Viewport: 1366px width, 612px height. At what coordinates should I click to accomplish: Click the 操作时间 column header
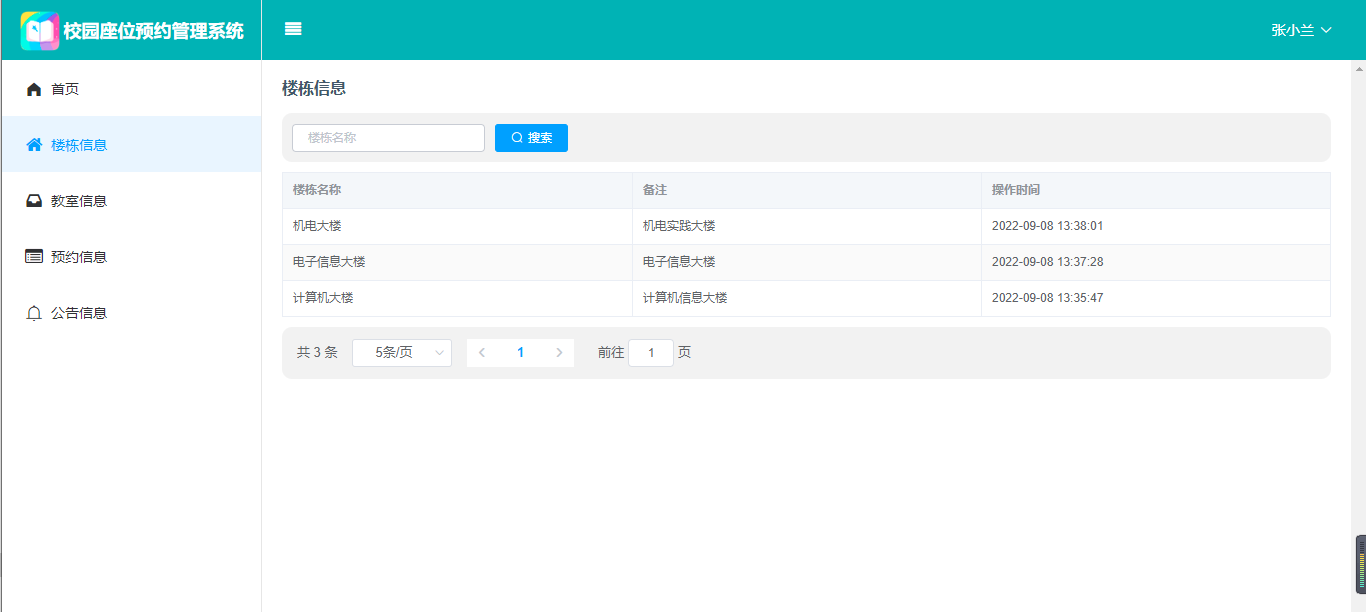(x=1015, y=190)
